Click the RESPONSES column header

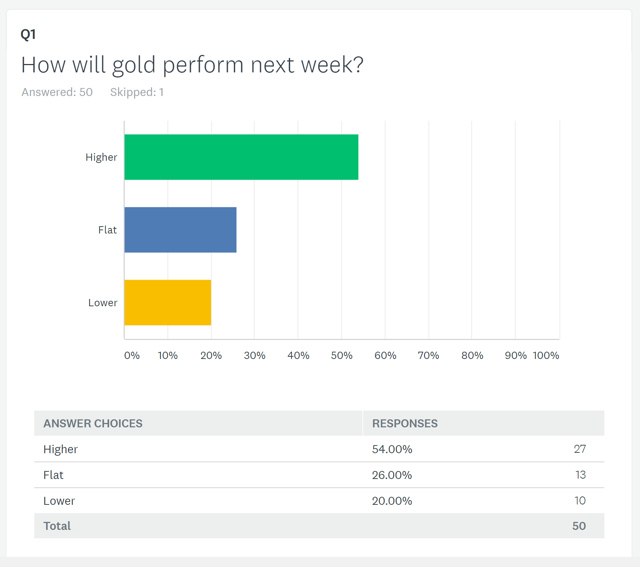(405, 423)
